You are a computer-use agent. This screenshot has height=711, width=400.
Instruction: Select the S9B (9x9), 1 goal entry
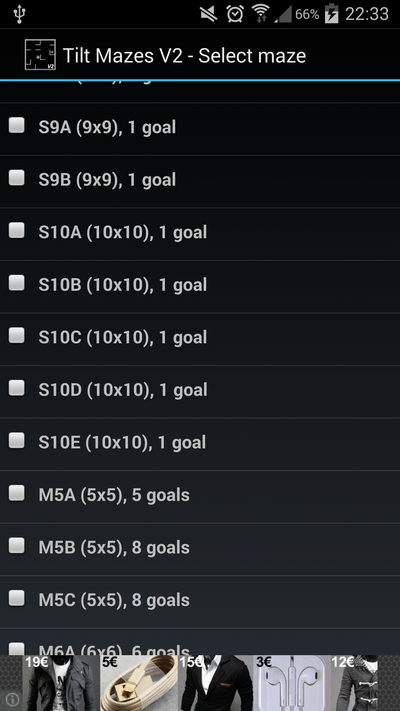[200, 181]
